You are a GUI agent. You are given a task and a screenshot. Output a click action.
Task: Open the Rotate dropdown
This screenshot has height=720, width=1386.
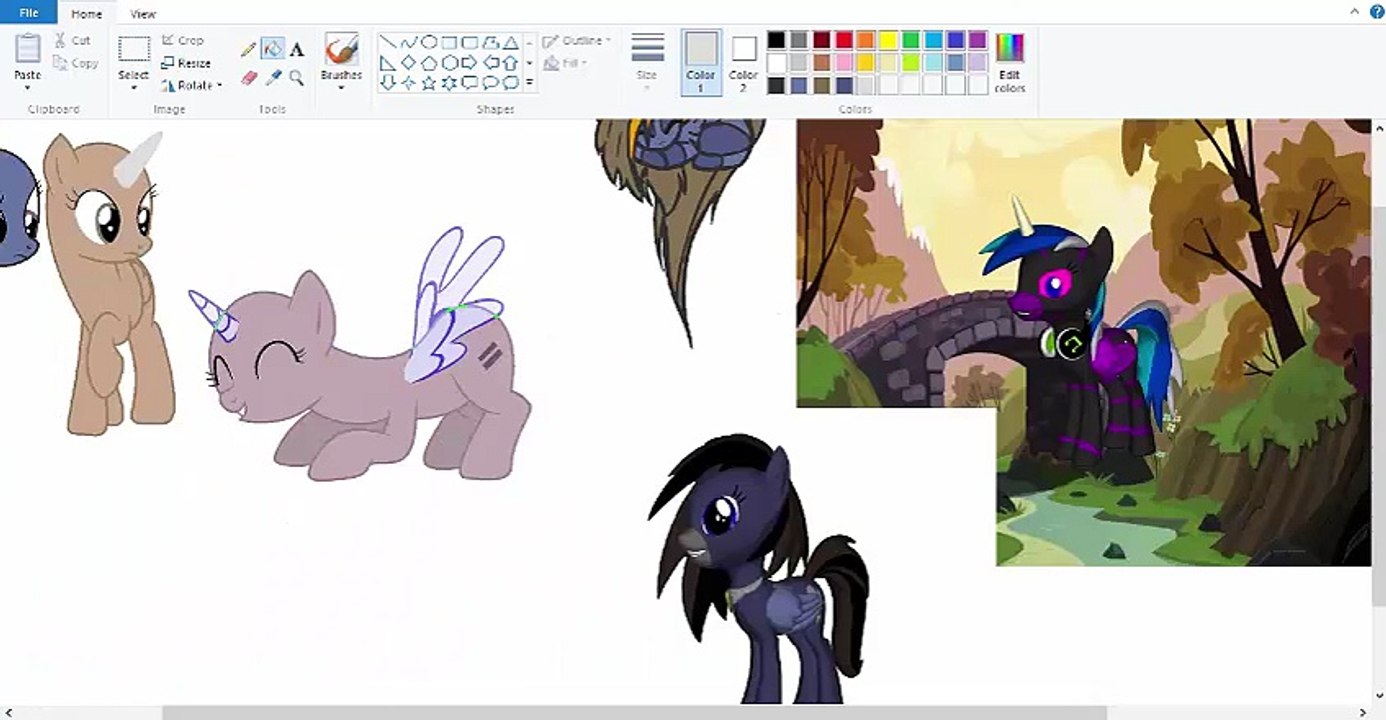[x=191, y=86]
